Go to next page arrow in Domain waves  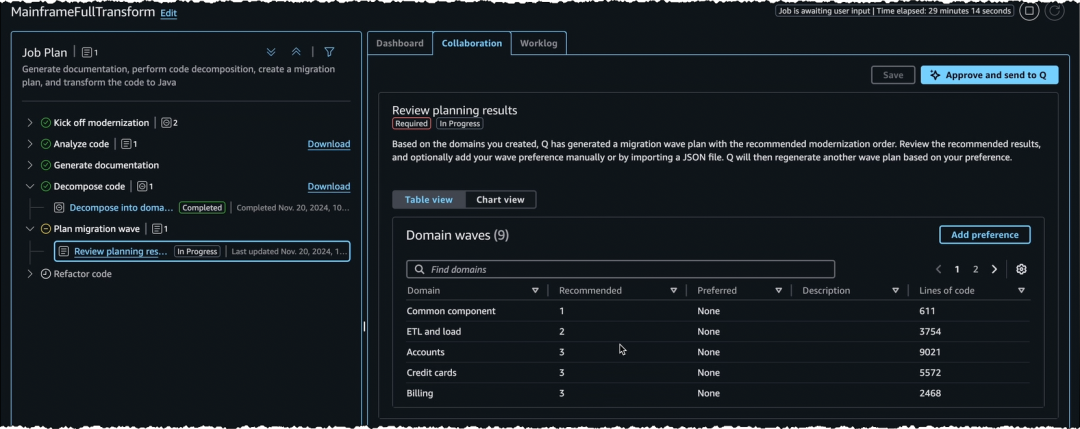coord(994,269)
